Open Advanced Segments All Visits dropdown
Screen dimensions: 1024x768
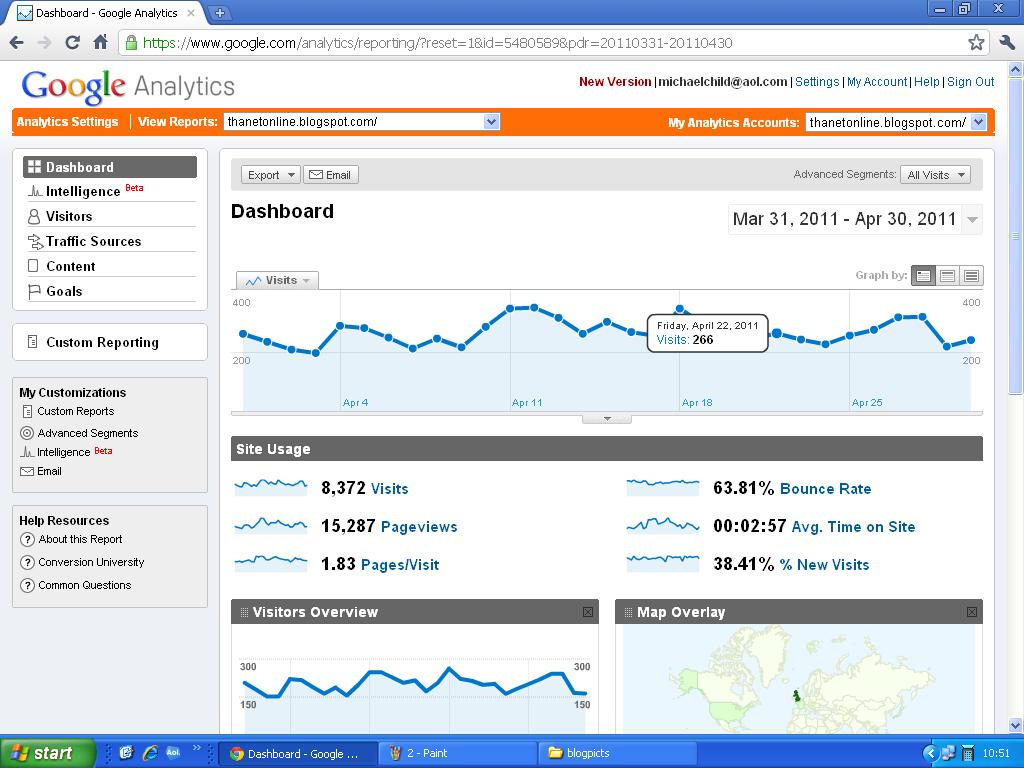tap(935, 175)
